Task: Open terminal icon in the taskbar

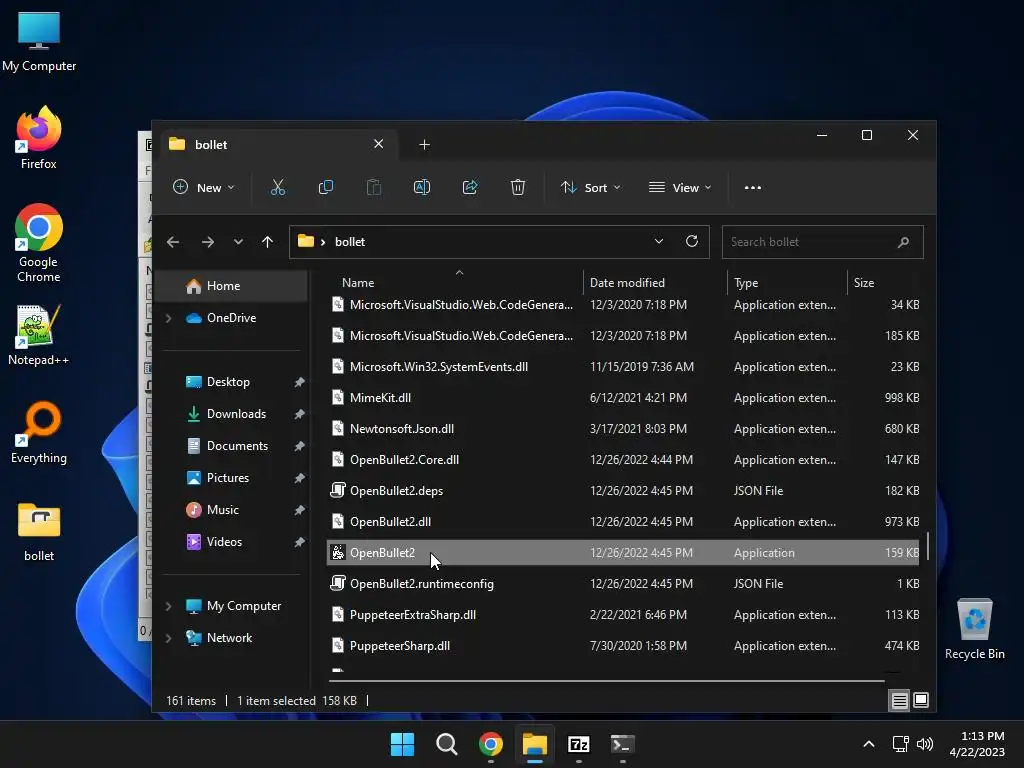Action: [622, 744]
